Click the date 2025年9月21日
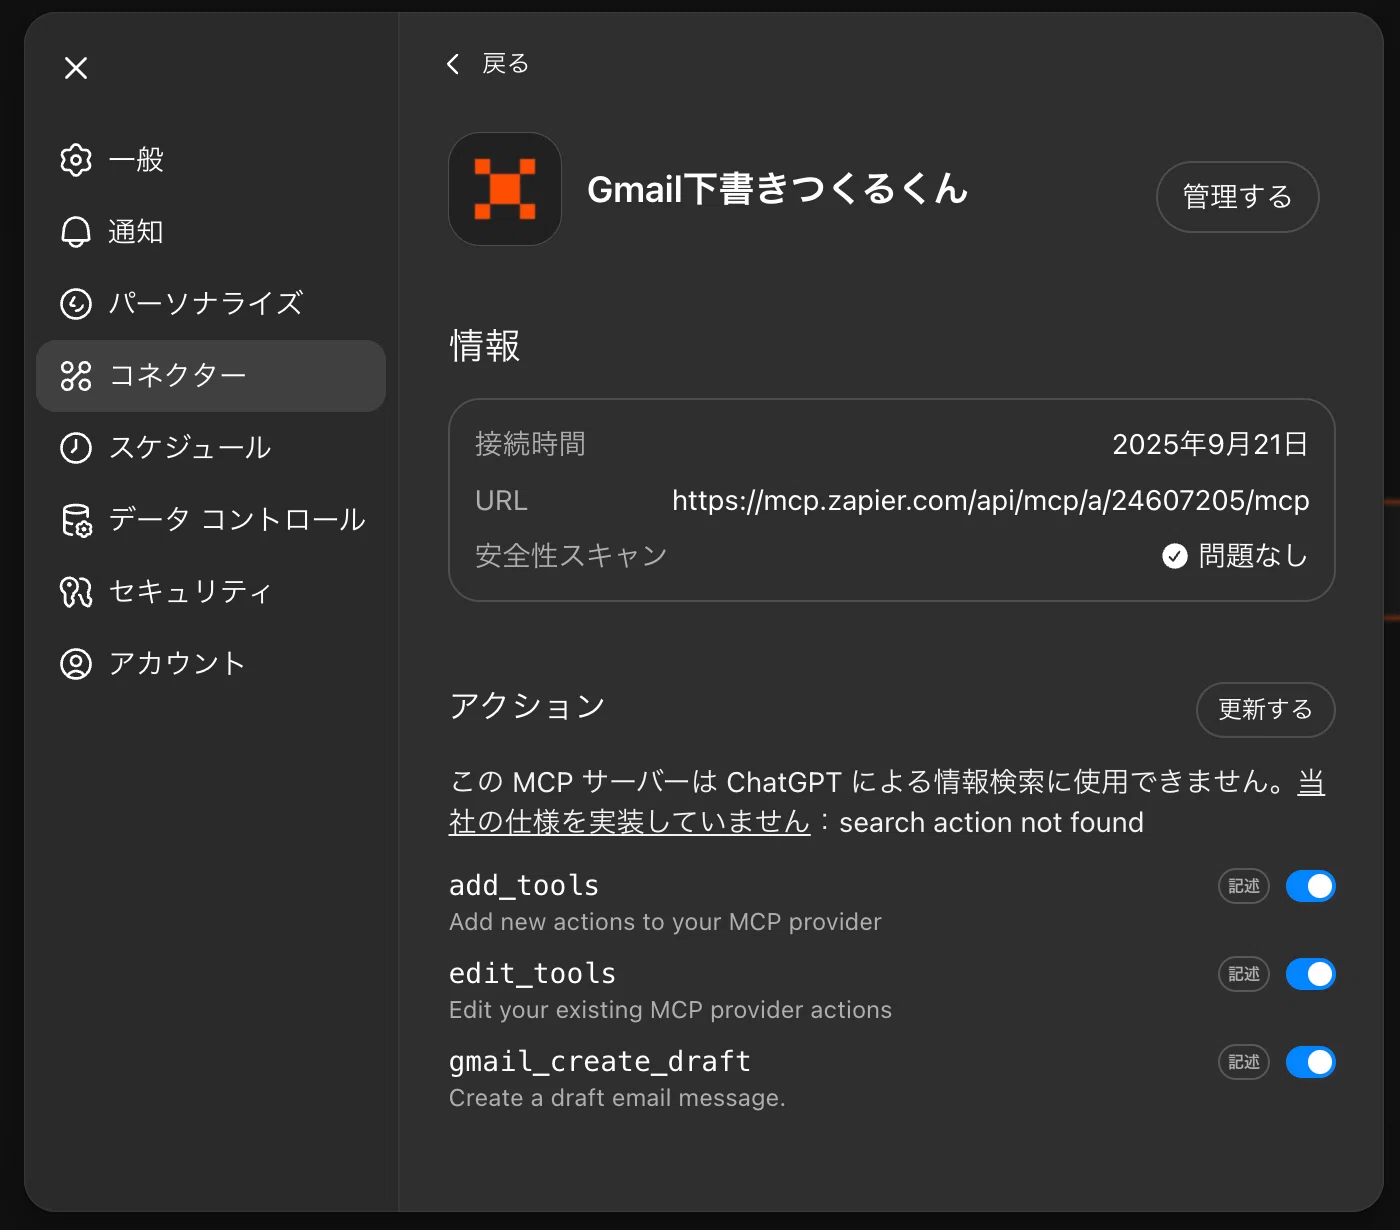The width and height of the screenshot is (1400, 1230). pos(1210,444)
